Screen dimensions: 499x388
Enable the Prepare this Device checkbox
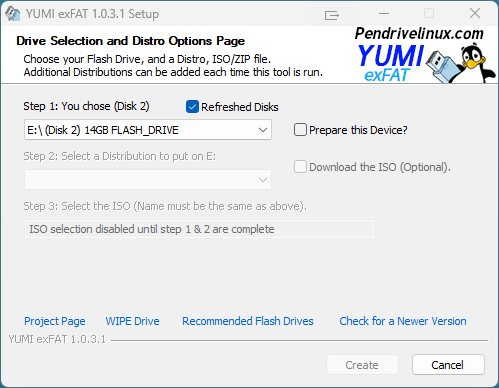coord(300,130)
